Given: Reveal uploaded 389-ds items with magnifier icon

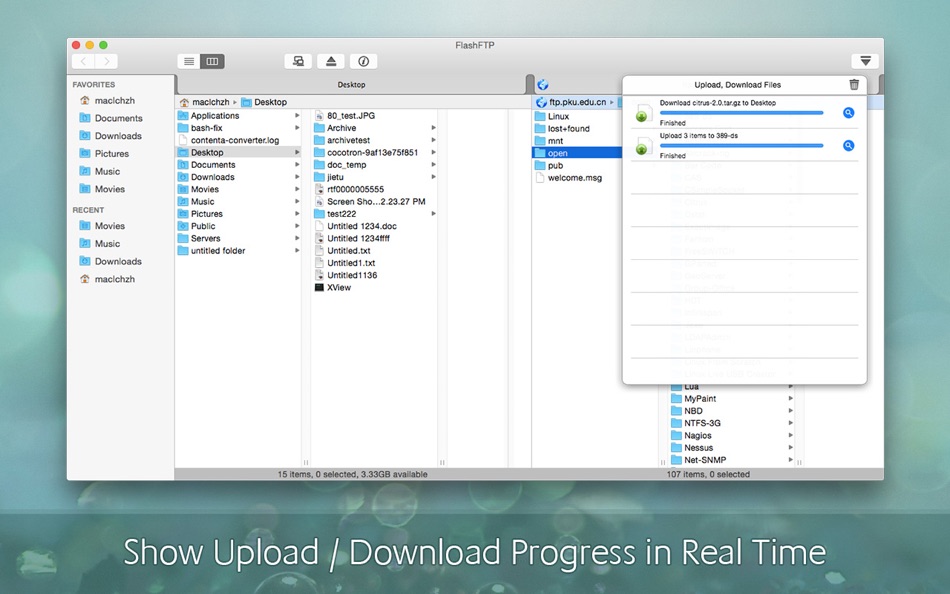Looking at the screenshot, I should (x=848, y=145).
